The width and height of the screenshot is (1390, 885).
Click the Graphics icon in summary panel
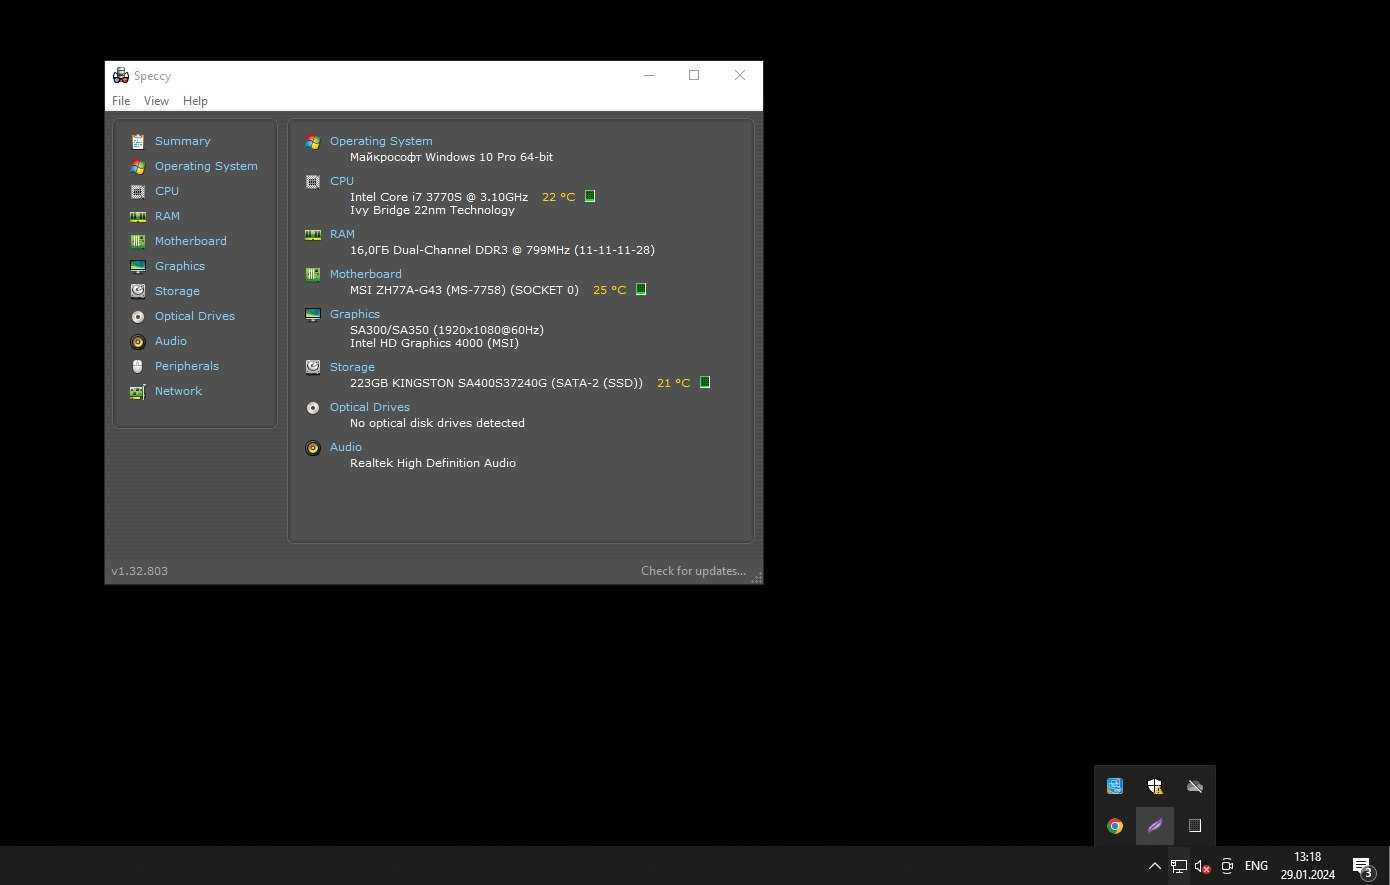pyautogui.click(x=313, y=315)
